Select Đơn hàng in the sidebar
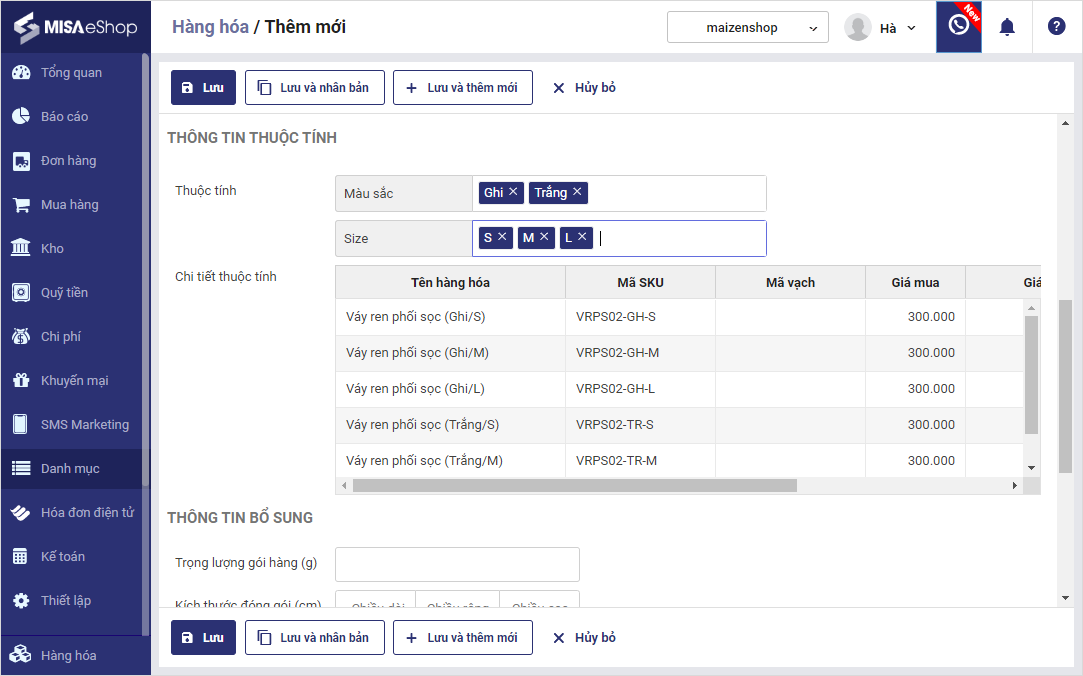1083x676 pixels. point(68,161)
